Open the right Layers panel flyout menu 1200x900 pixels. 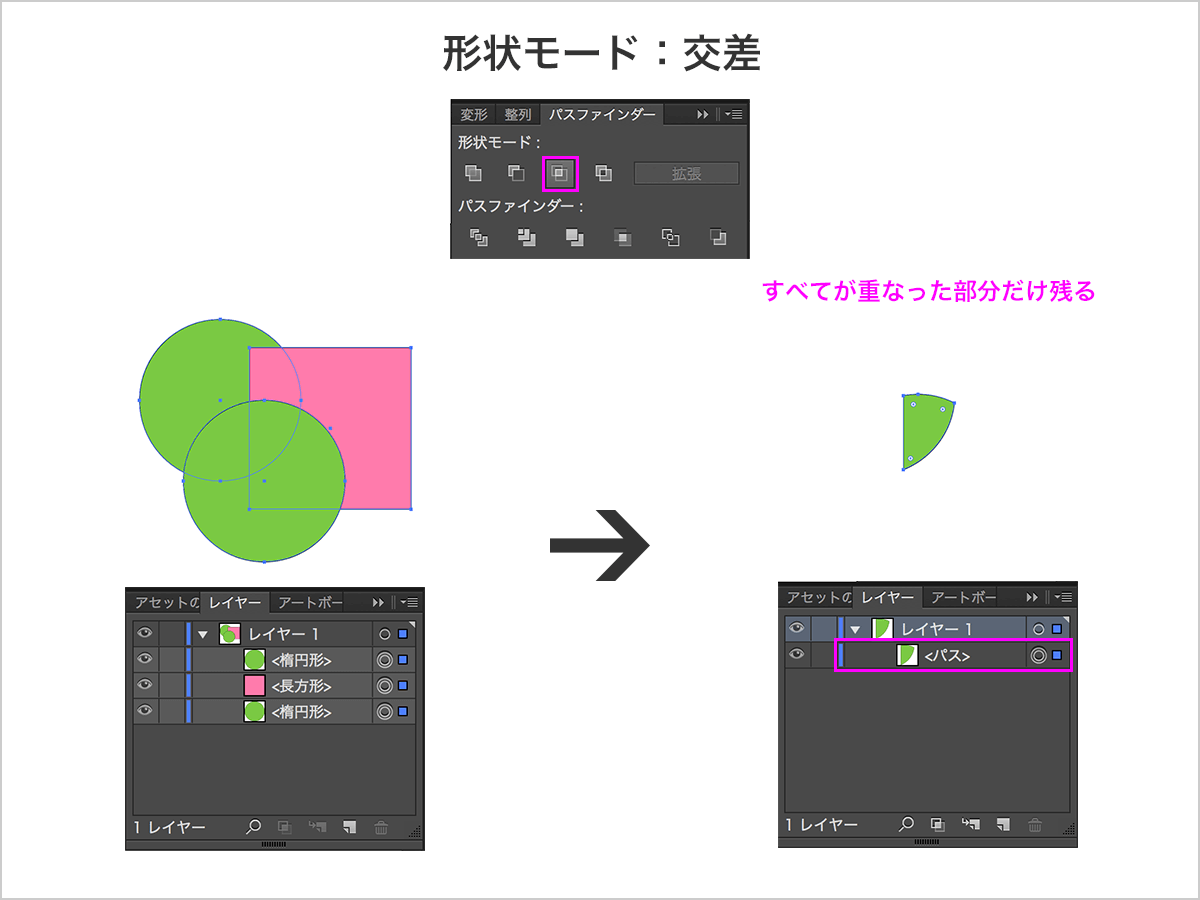point(1063,598)
